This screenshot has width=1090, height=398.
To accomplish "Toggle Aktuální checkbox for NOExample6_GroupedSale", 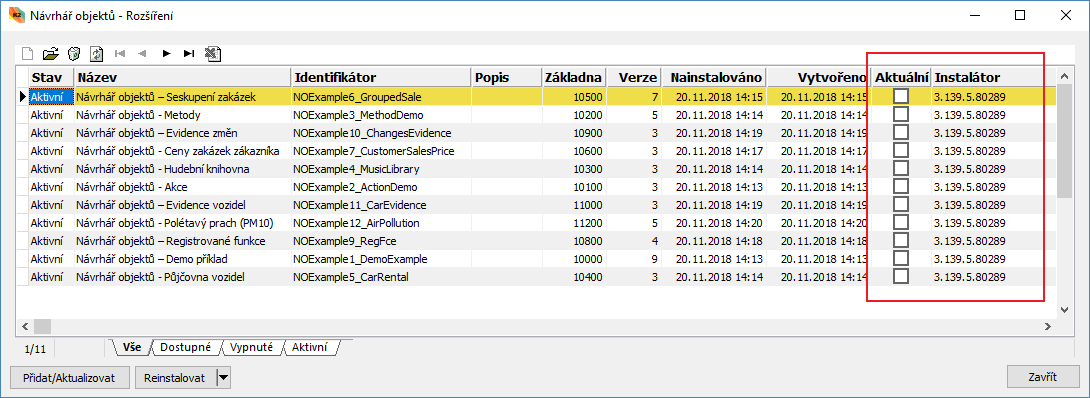I will (901, 96).
